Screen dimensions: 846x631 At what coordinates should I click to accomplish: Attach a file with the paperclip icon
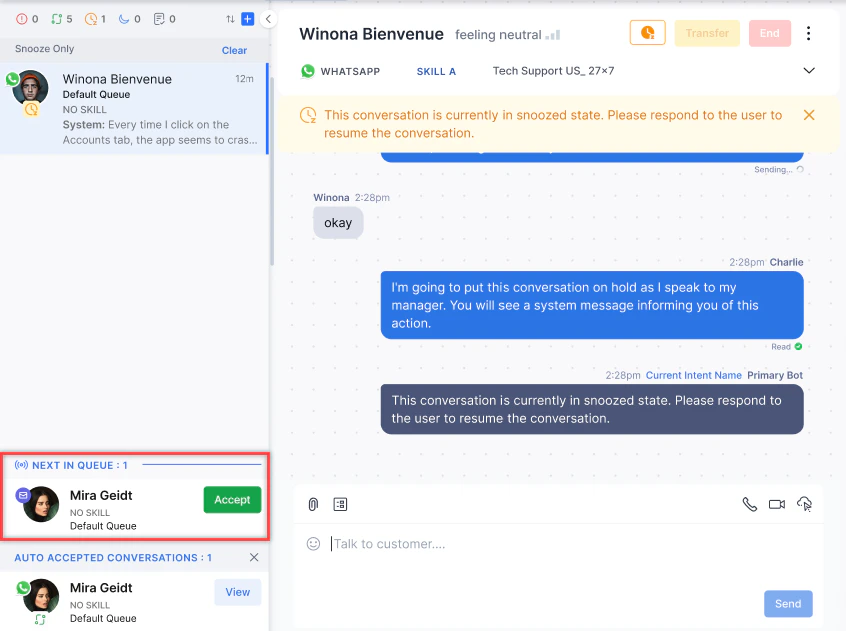click(313, 504)
